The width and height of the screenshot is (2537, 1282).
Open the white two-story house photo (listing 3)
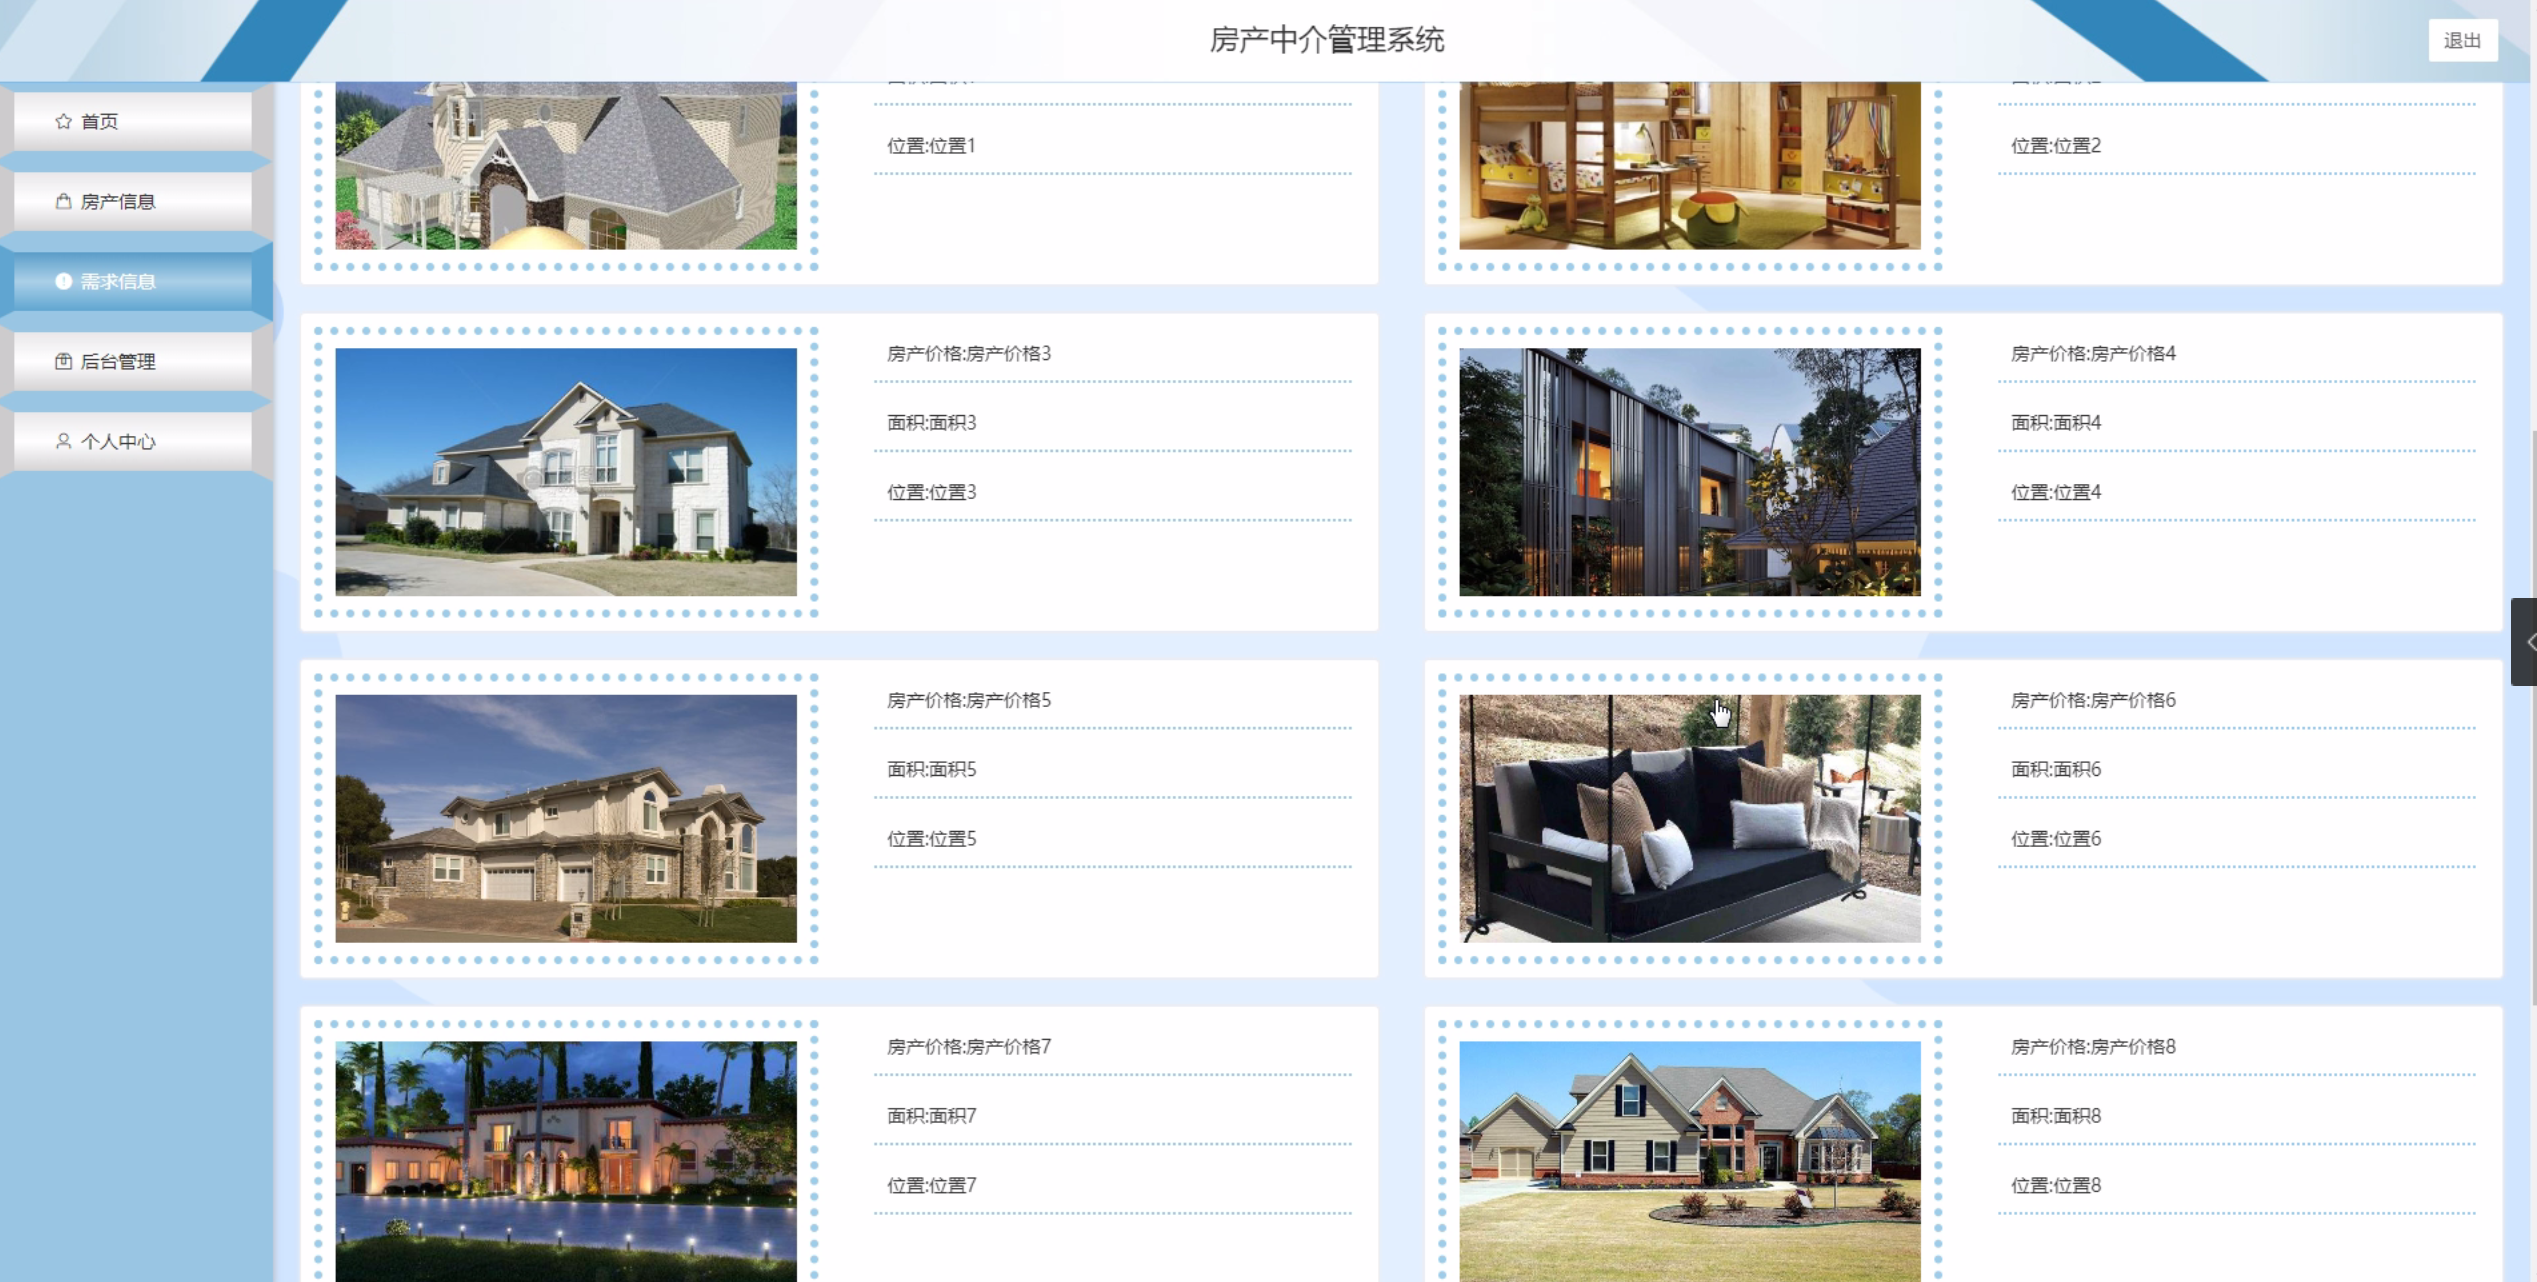click(x=565, y=471)
